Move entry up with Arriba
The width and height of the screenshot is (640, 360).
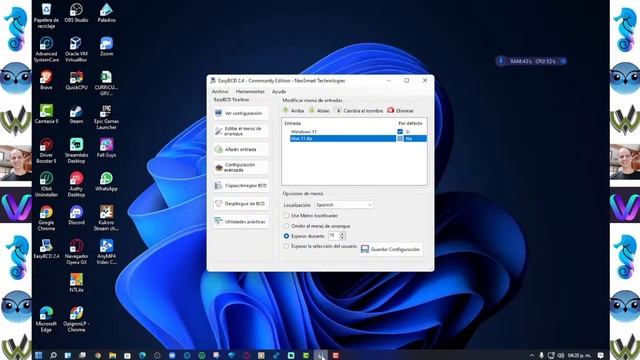(x=293, y=111)
